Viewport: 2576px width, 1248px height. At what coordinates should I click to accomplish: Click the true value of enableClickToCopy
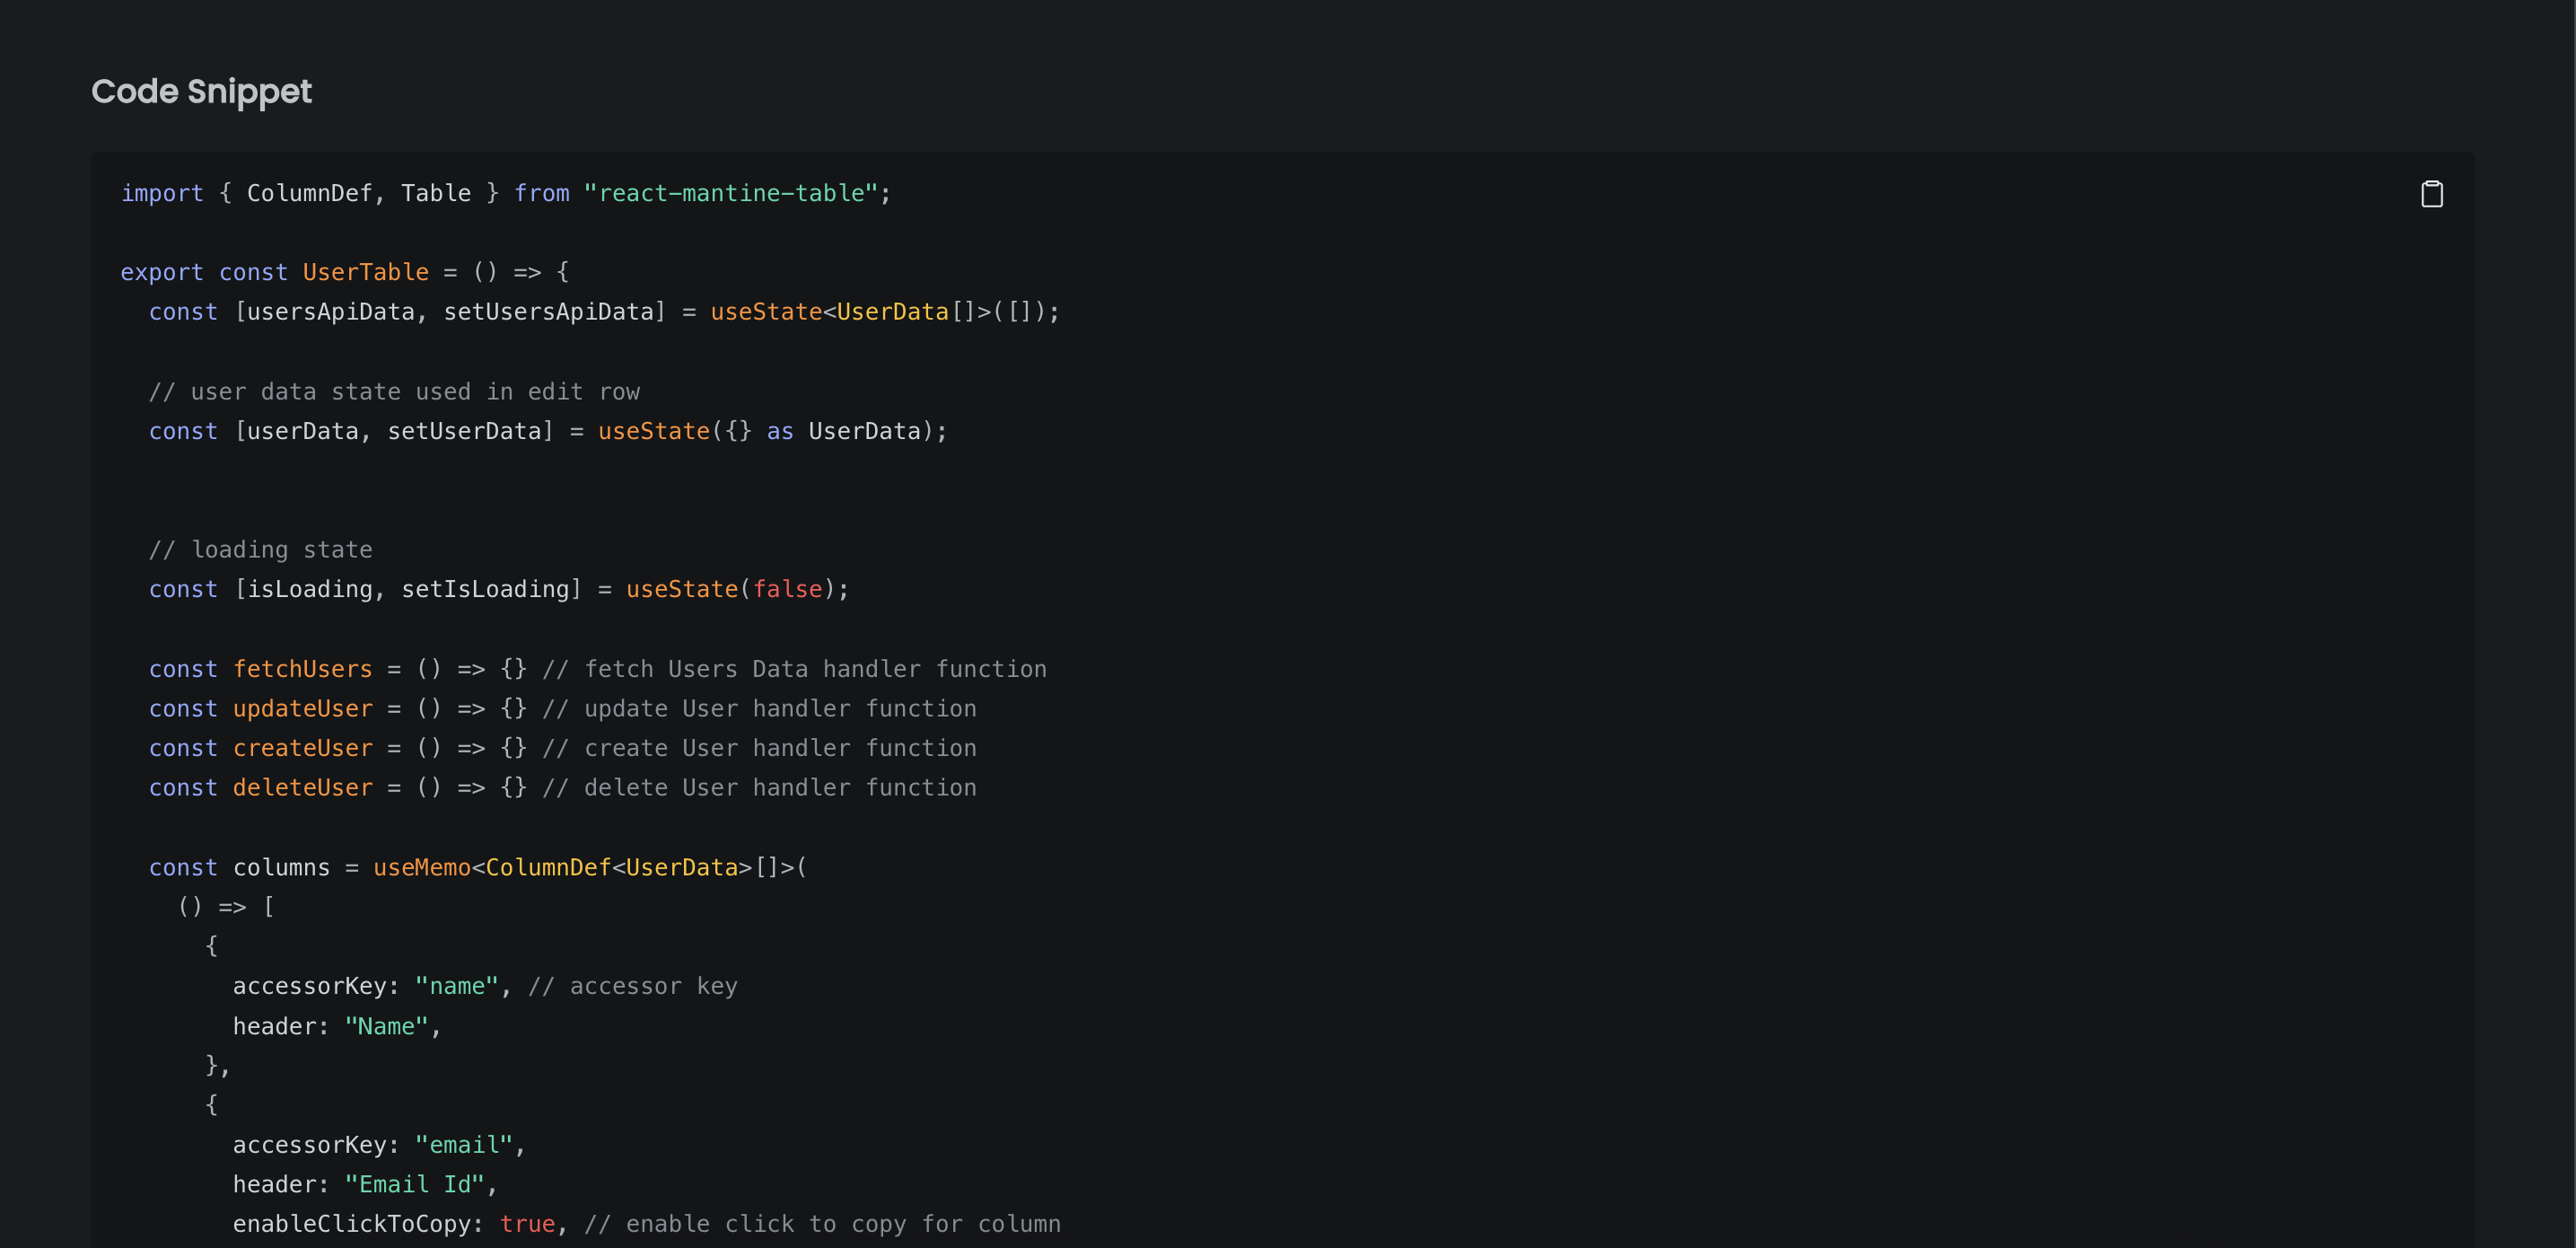[527, 1224]
